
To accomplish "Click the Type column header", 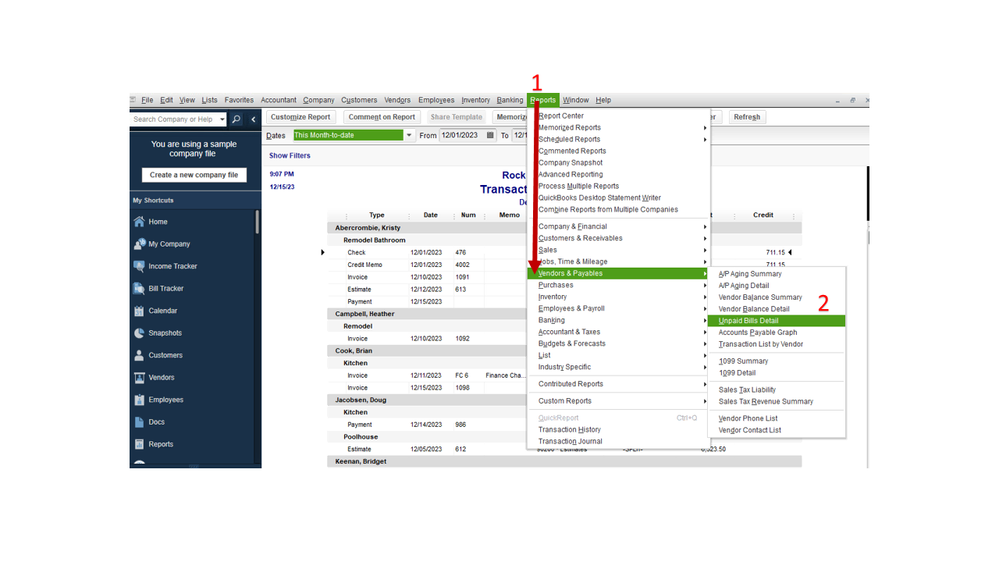I will [x=377, y=215].
